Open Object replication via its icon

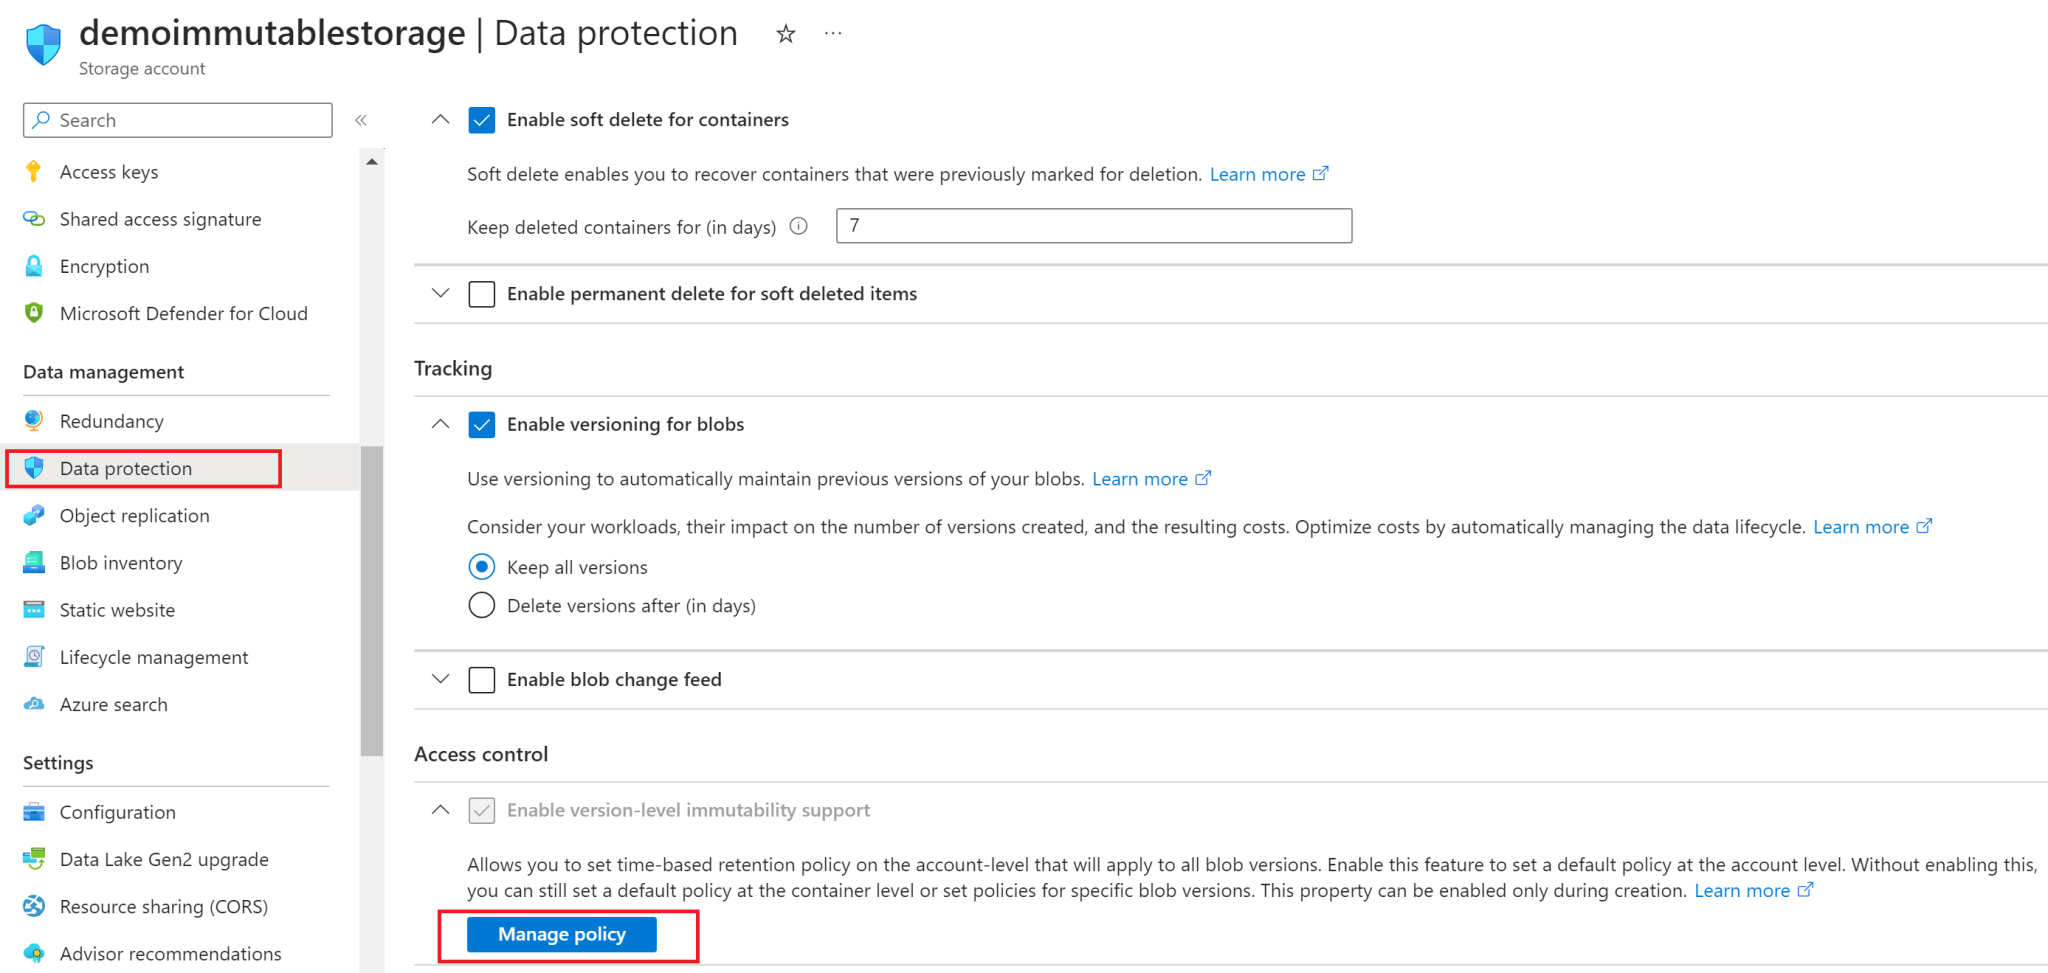(x=35, y=515)
